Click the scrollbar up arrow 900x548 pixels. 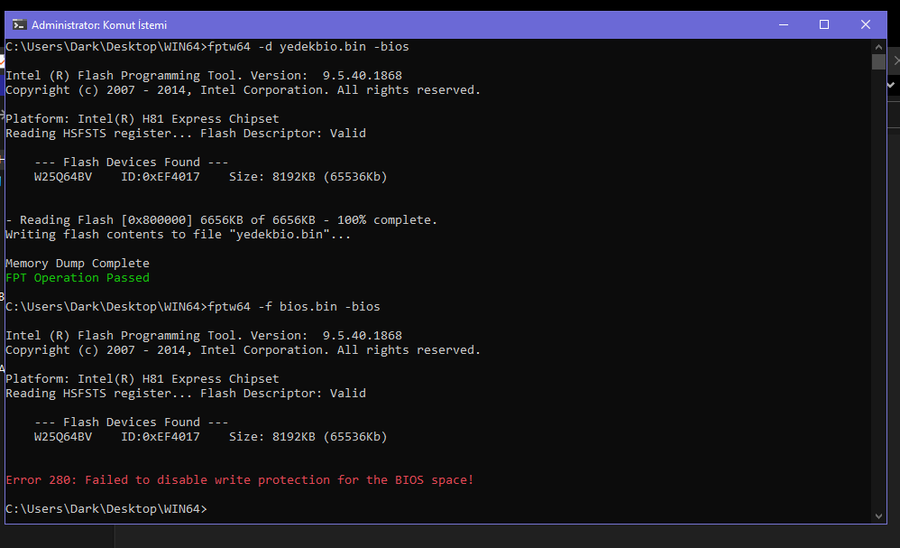[x=879, y=47]
